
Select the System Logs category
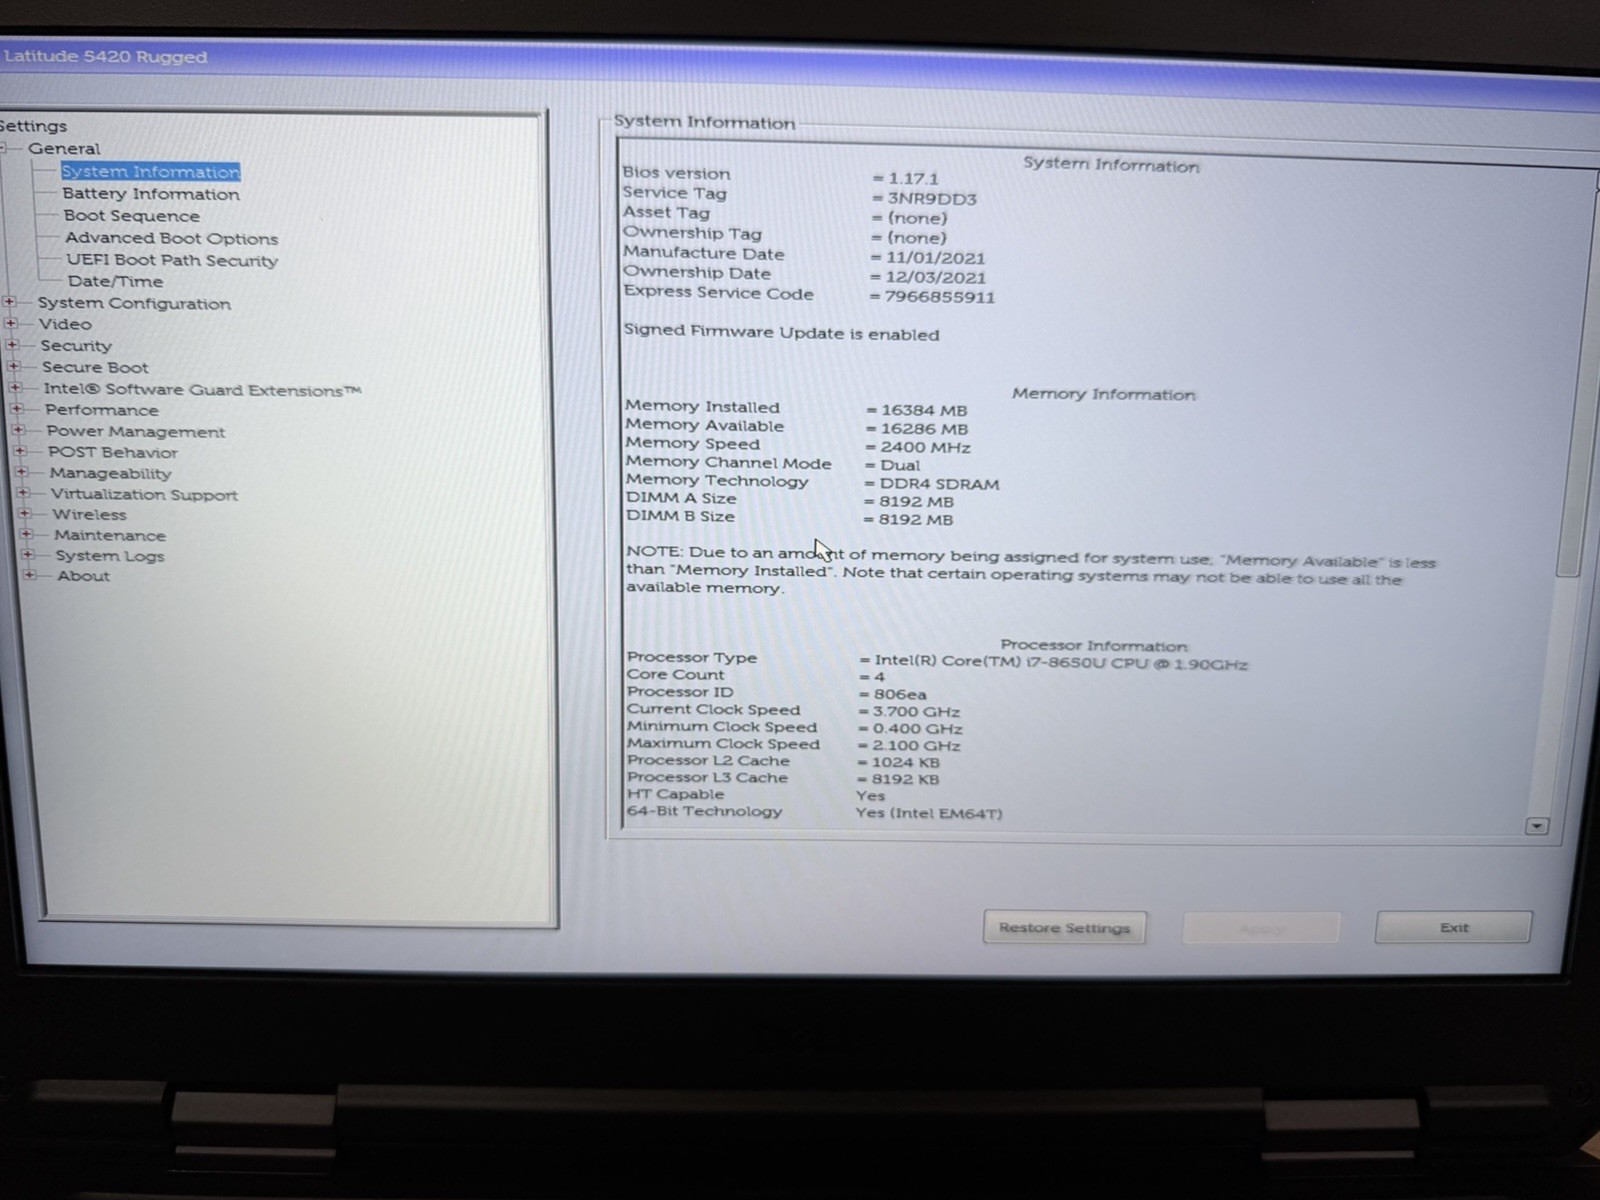[110, 557]
